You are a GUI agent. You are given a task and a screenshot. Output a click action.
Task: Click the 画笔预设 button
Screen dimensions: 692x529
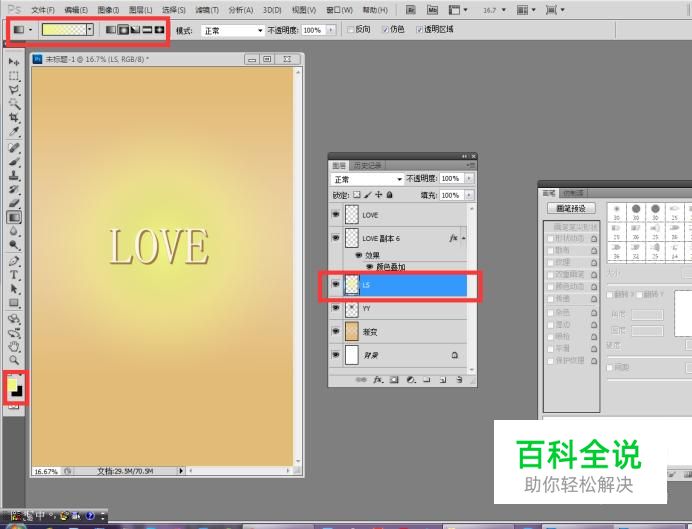[x=571, y=208]
